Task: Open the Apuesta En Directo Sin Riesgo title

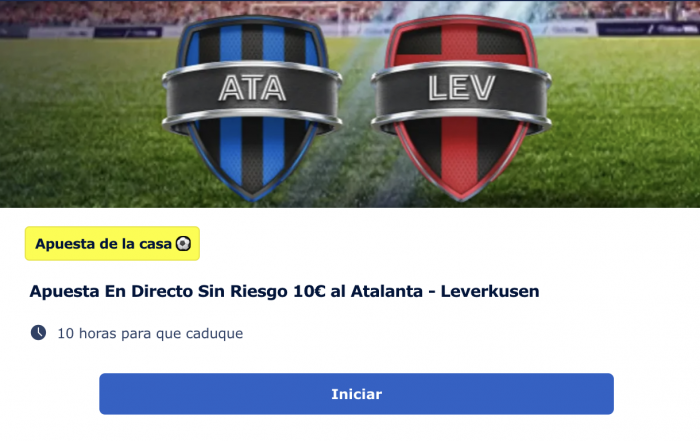Action: click(284, 291)
